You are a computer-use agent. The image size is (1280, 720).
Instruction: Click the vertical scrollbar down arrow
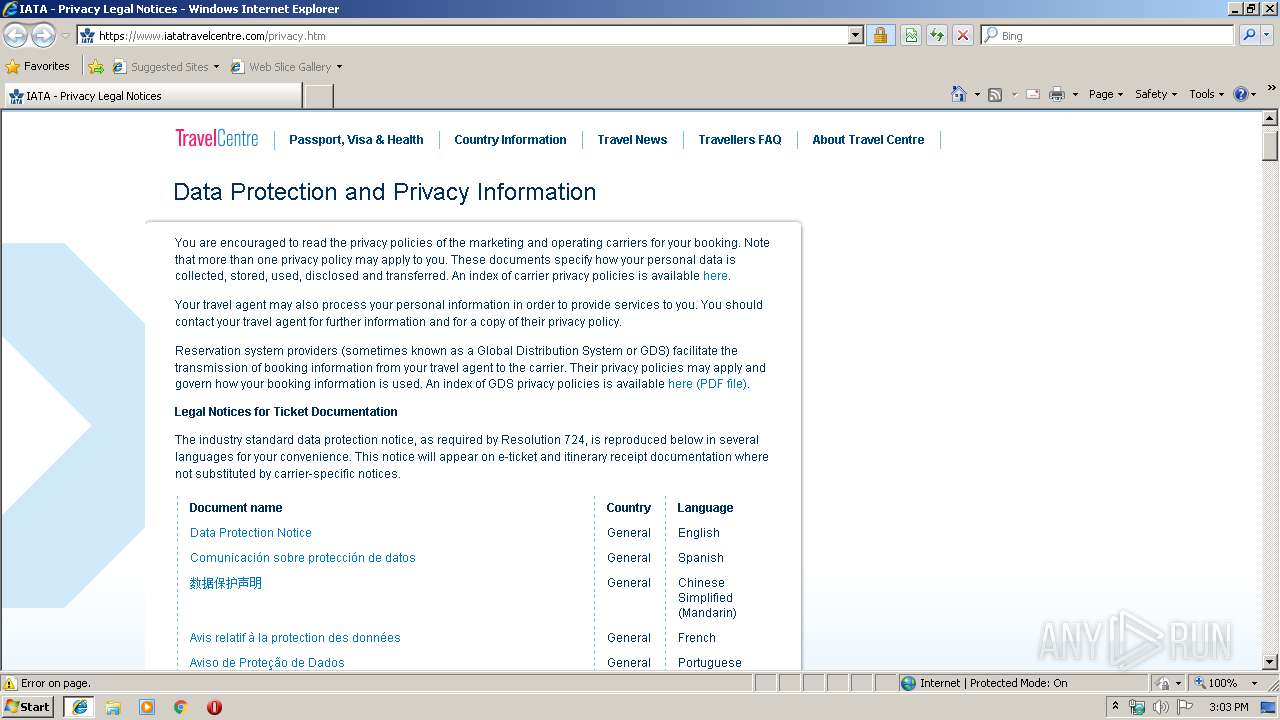tap(1270, 661)
